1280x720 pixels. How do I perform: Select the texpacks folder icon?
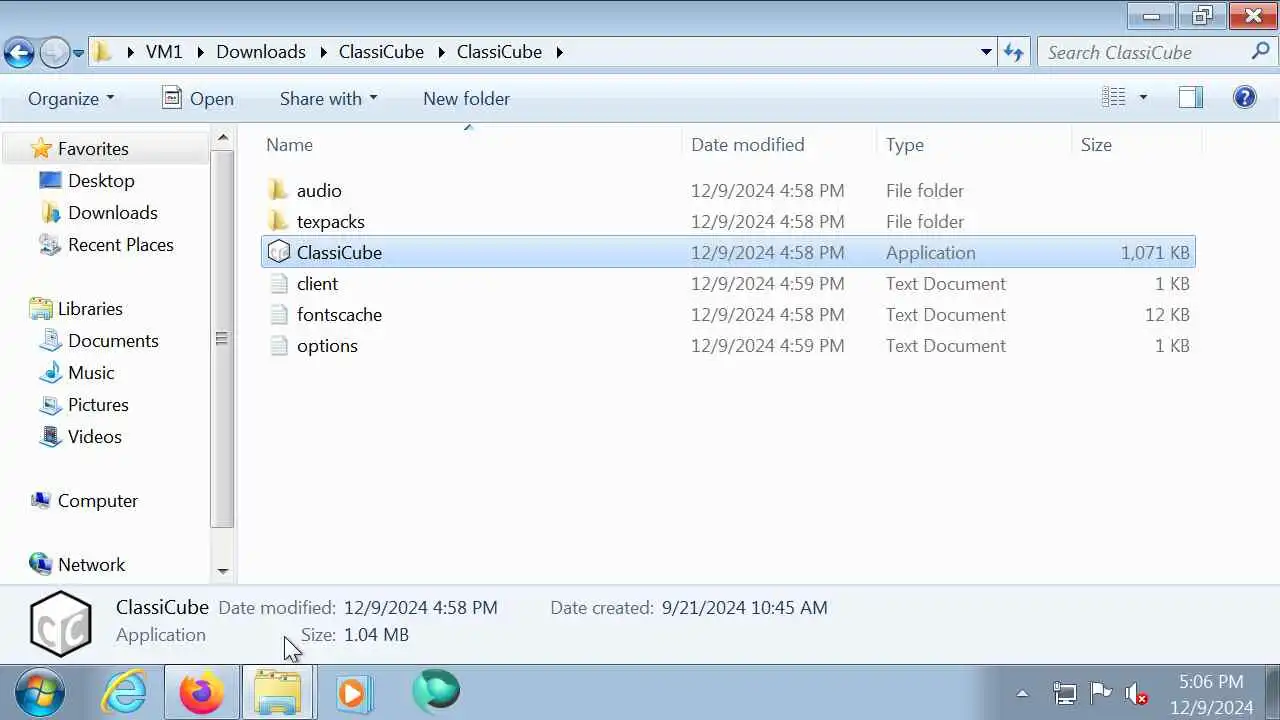coord(279,221)
